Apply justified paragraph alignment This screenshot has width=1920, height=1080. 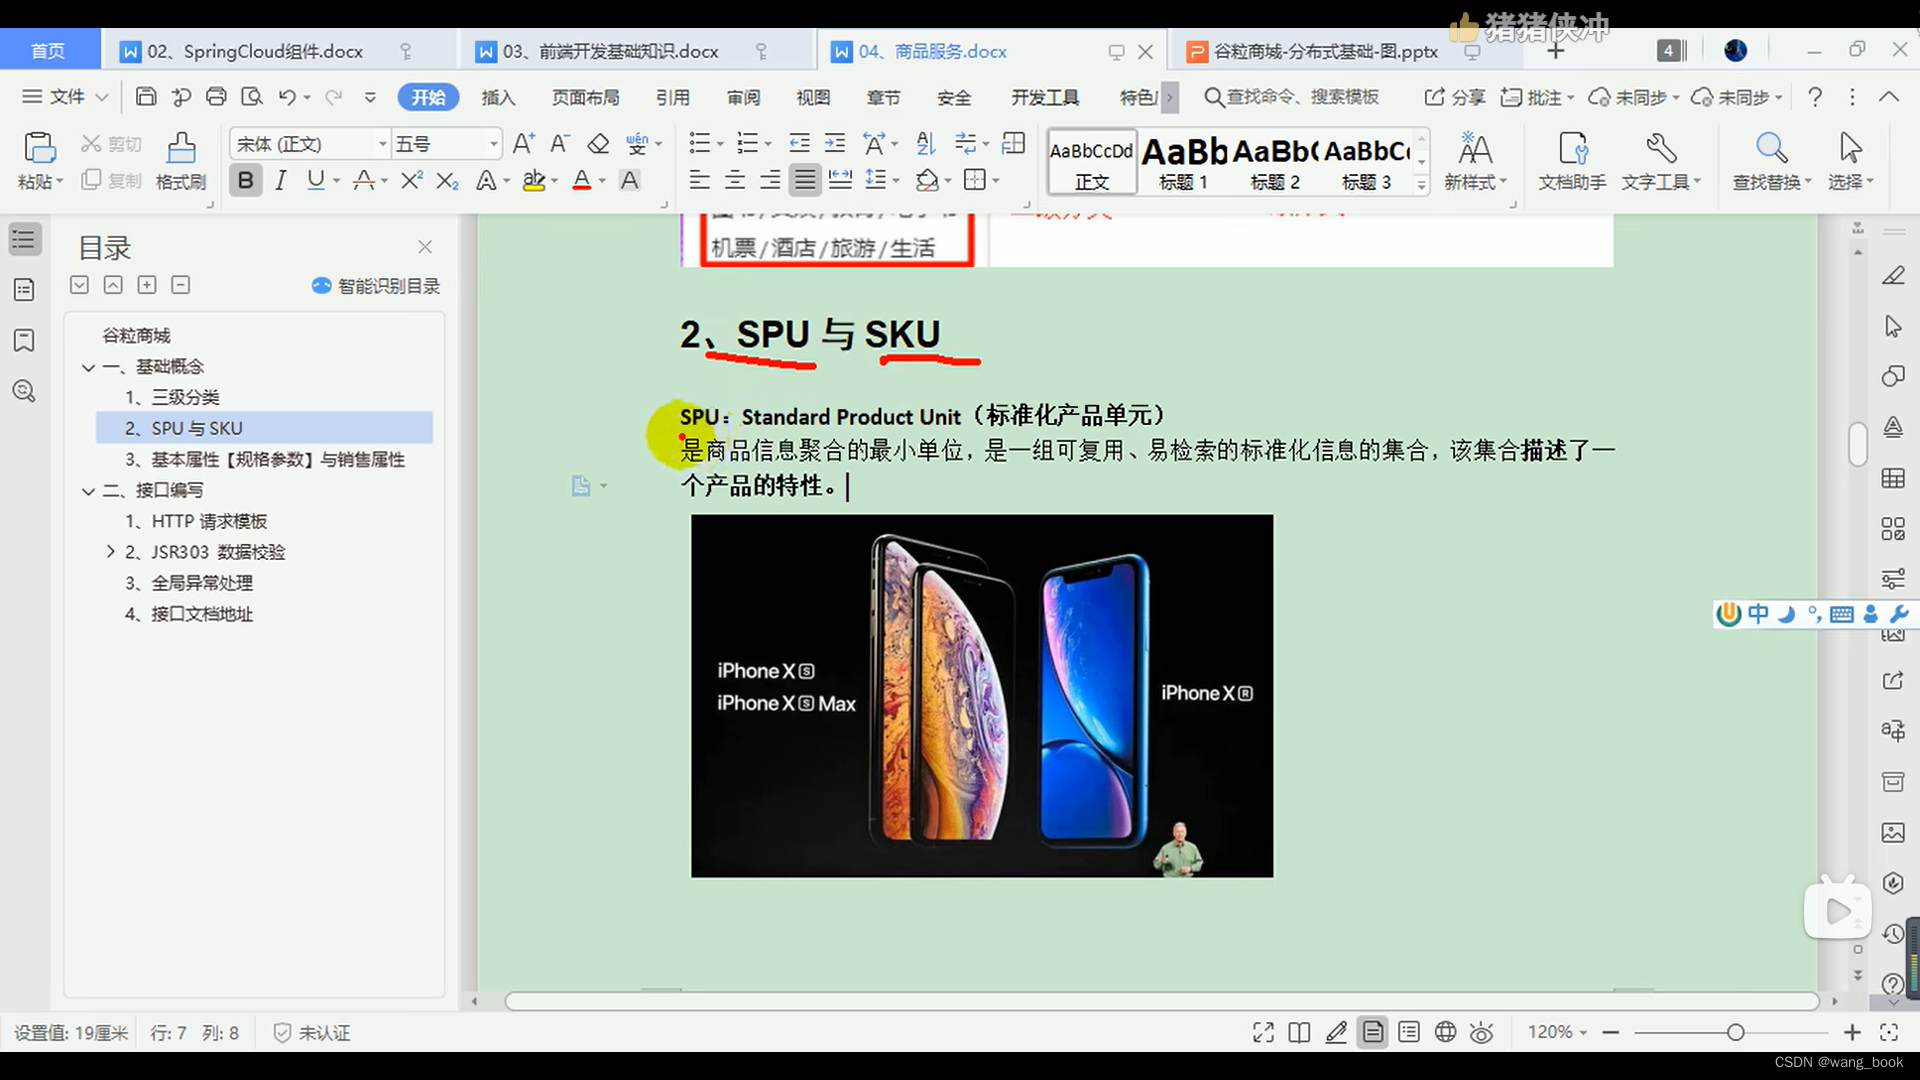[804, 180]
